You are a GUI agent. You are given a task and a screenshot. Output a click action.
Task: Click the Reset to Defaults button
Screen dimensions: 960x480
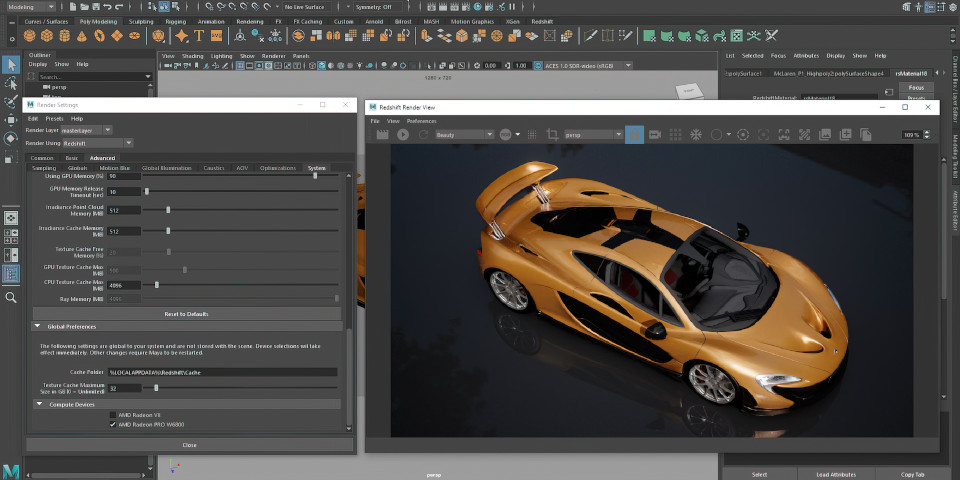[x=187, y=314]
